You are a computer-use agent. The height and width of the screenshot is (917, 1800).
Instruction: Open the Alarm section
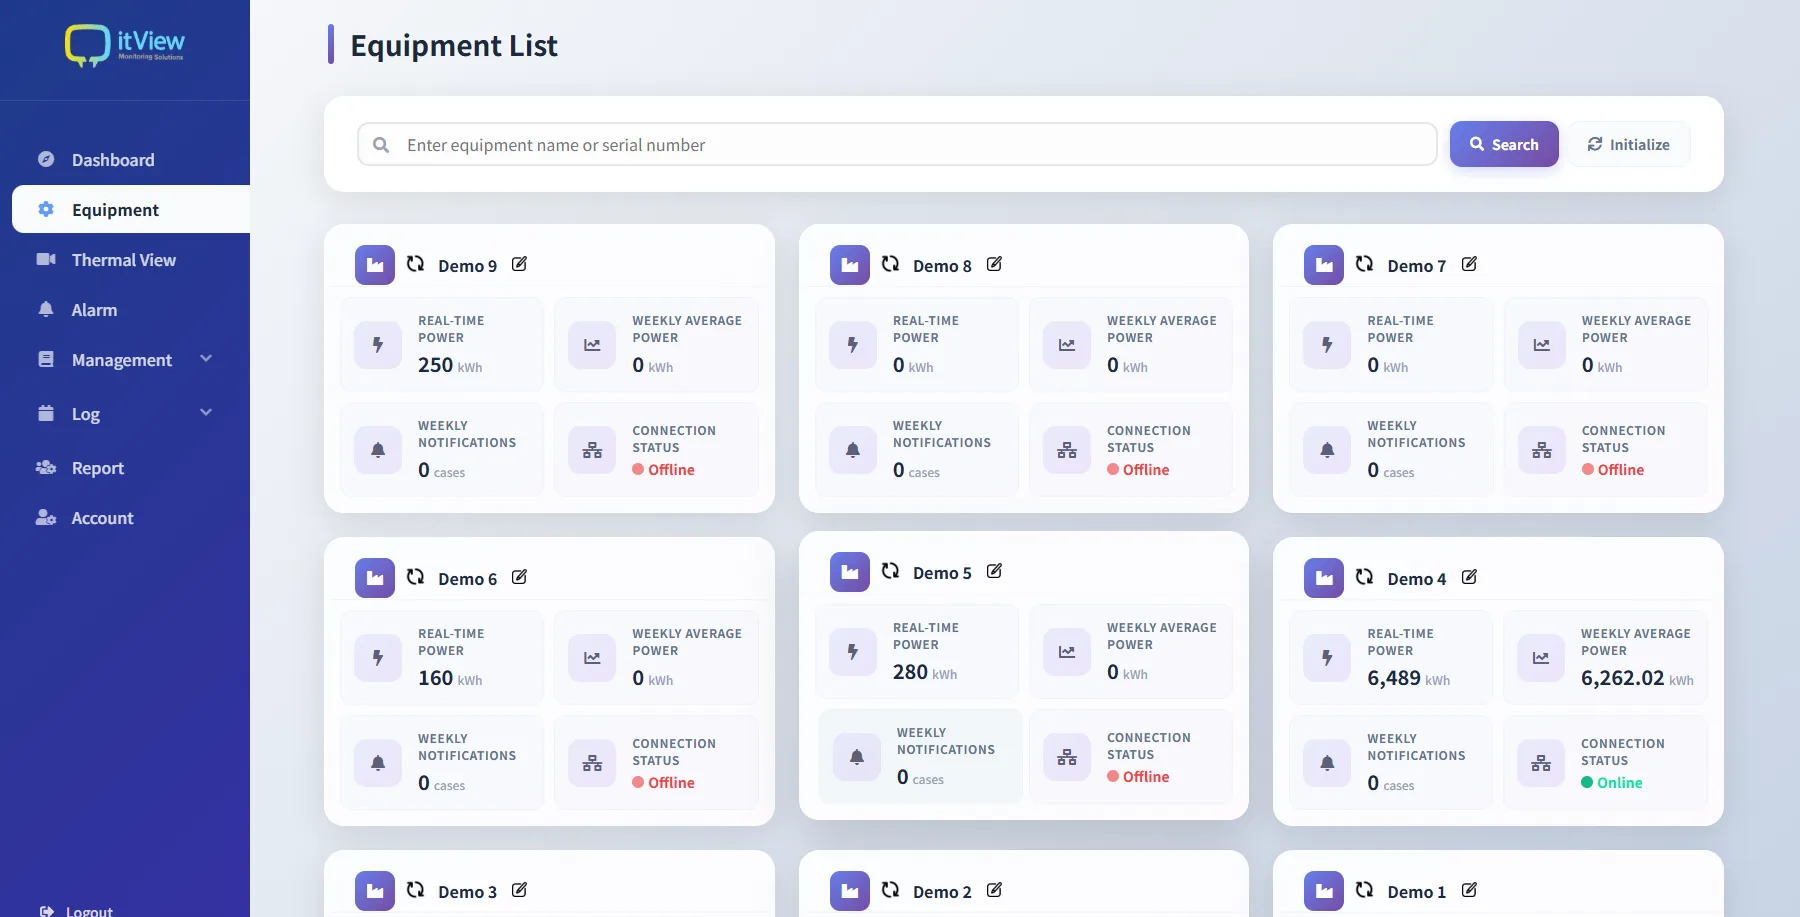tap(94, 310)
